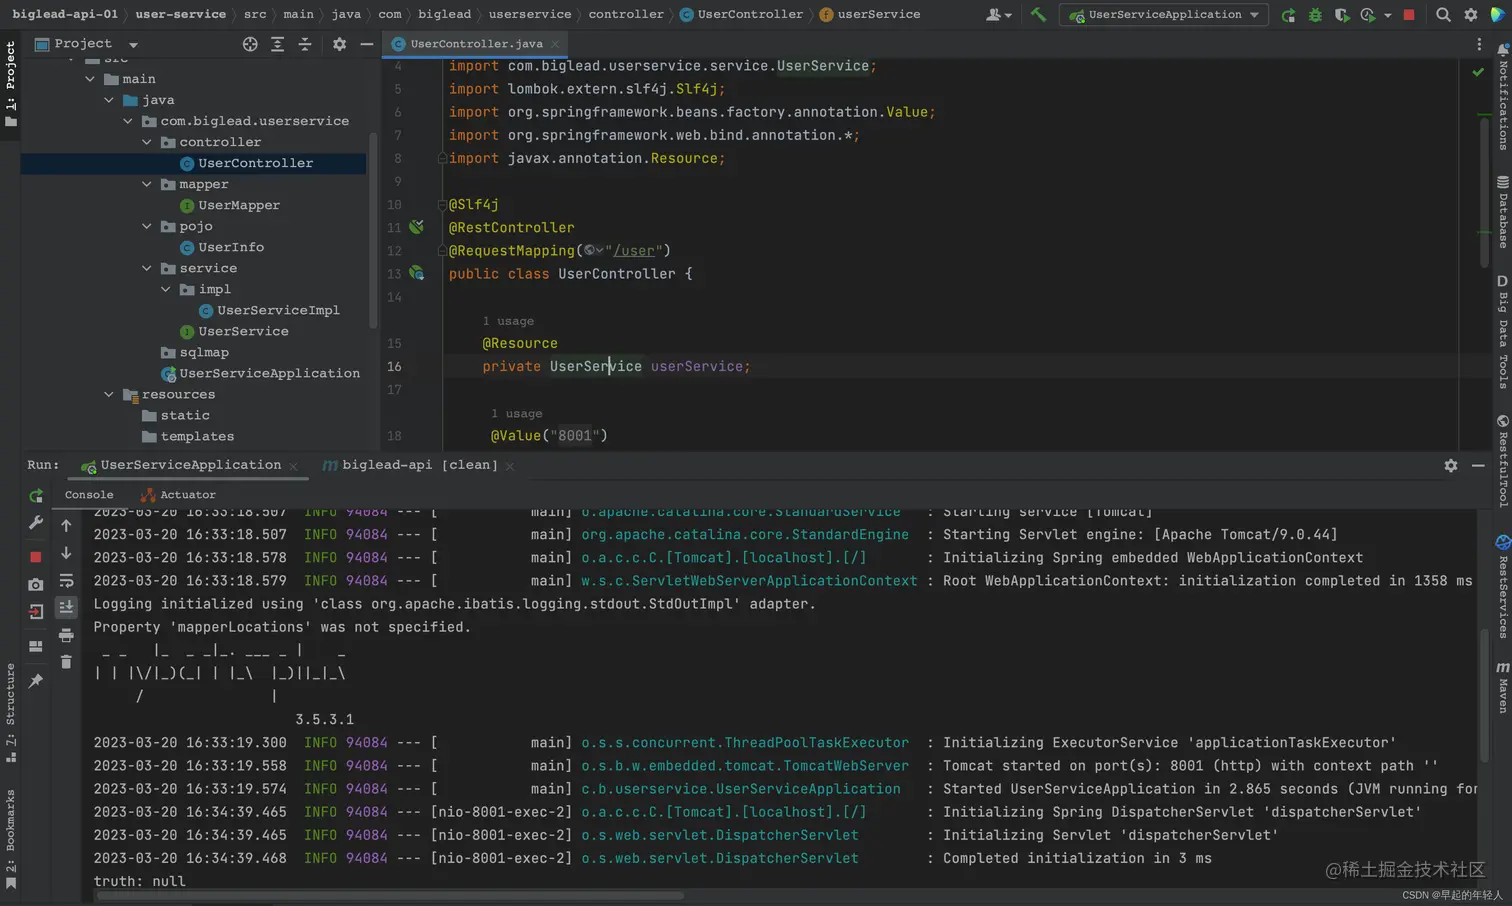Open Search Everywhere magnifier icon
The height and width of the screenshot is (906, 1512).
point(1443,15)
